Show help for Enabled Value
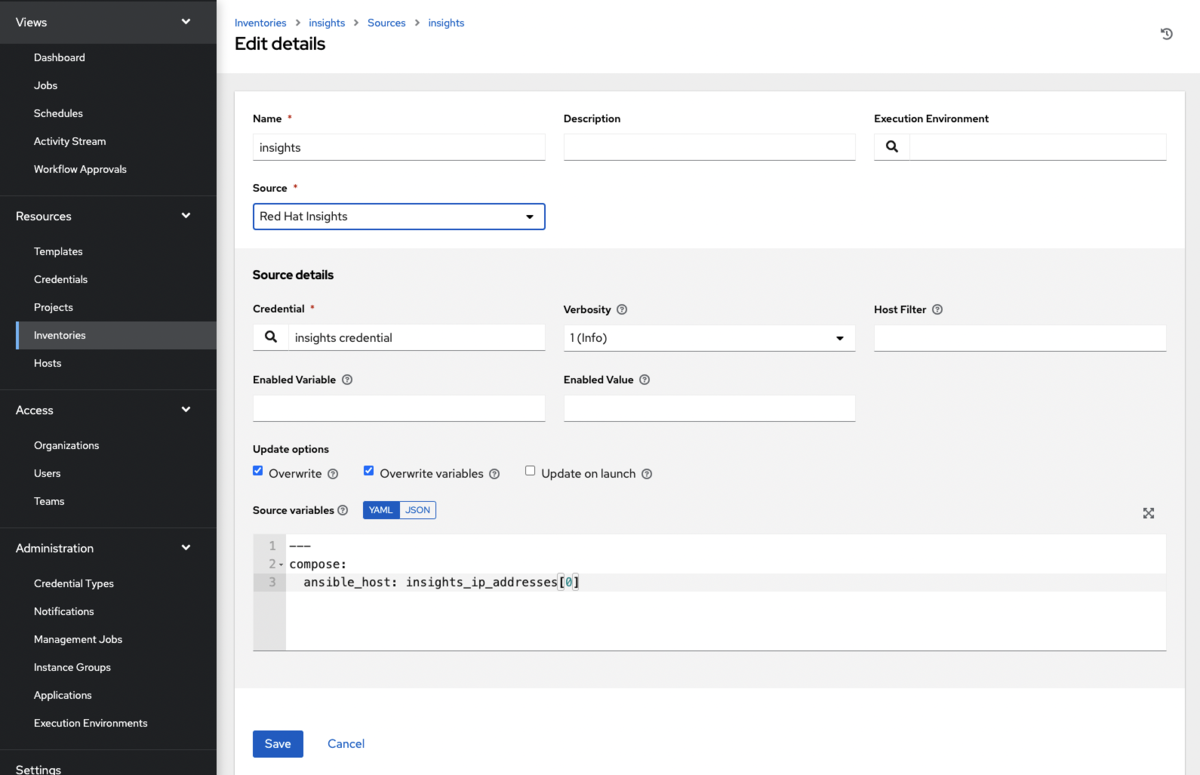 [x=644, y=380]
